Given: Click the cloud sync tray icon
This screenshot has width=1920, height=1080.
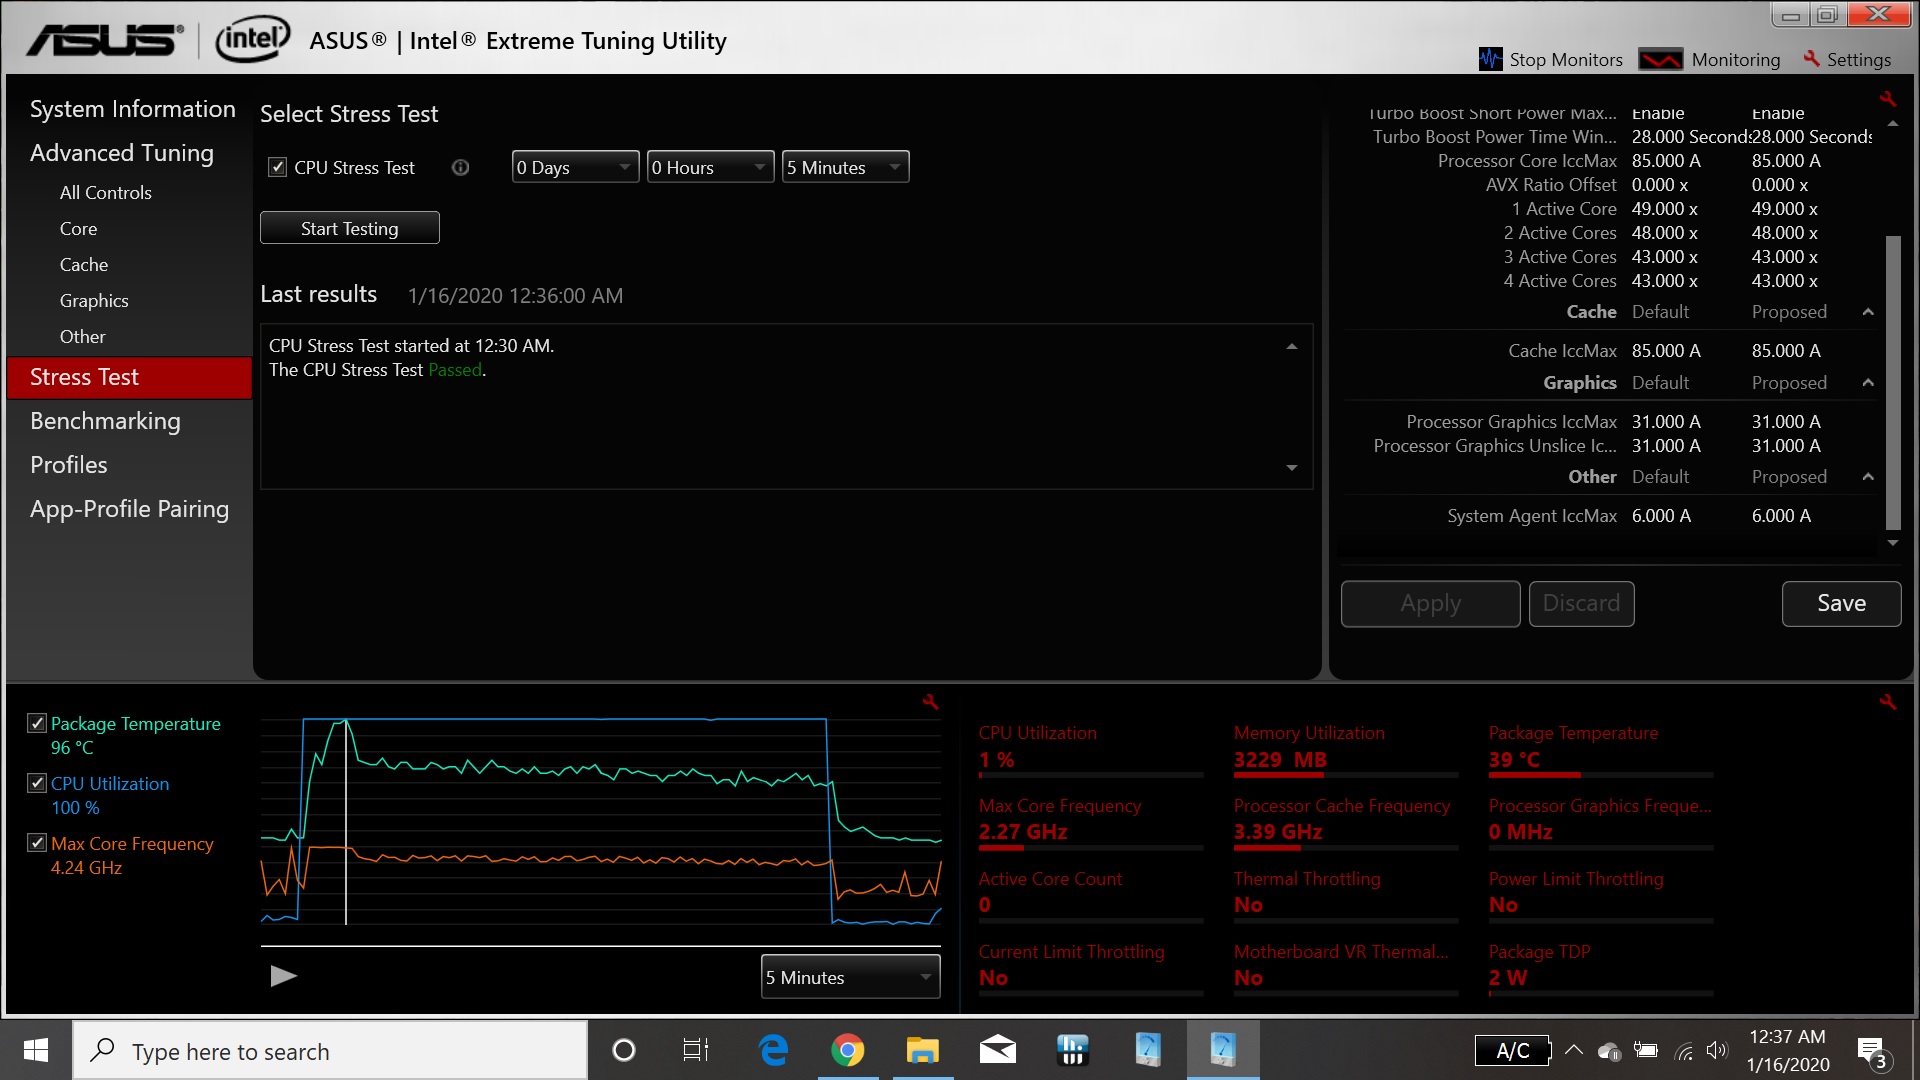Looking at the screenshot, I should click(x=1609, y=1051).
